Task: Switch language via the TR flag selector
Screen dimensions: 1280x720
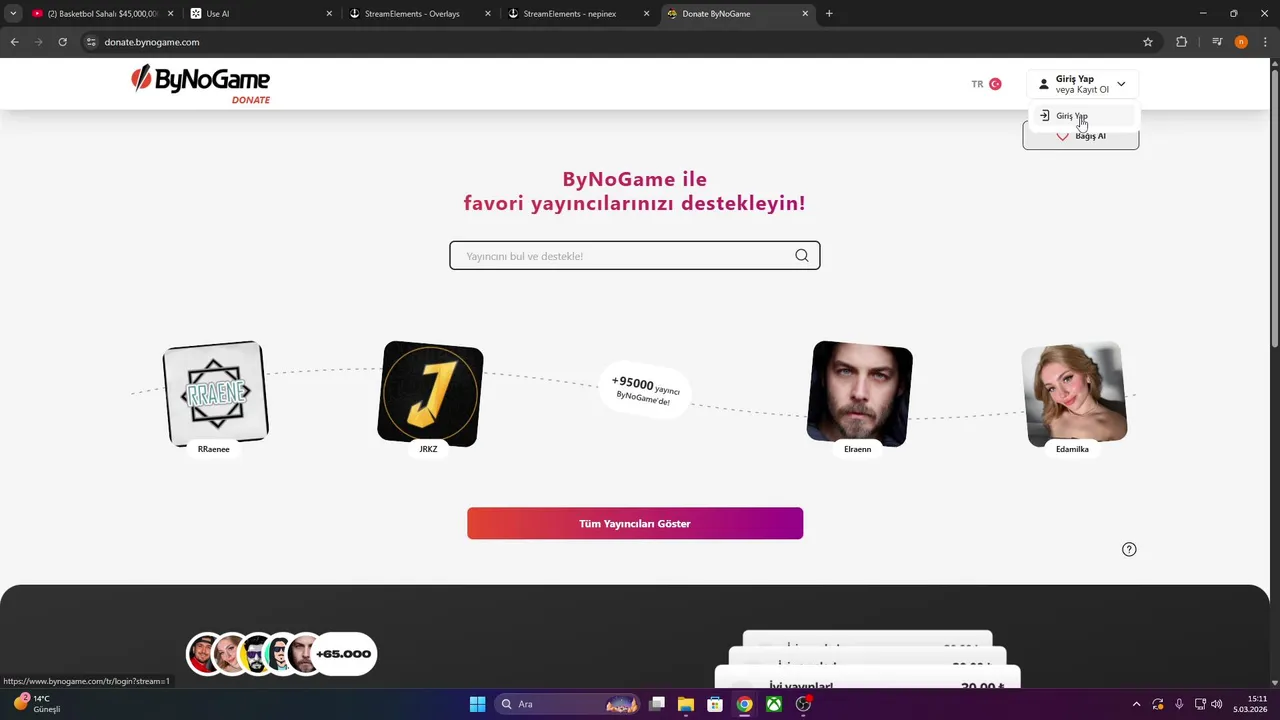Action: (986, 84)
